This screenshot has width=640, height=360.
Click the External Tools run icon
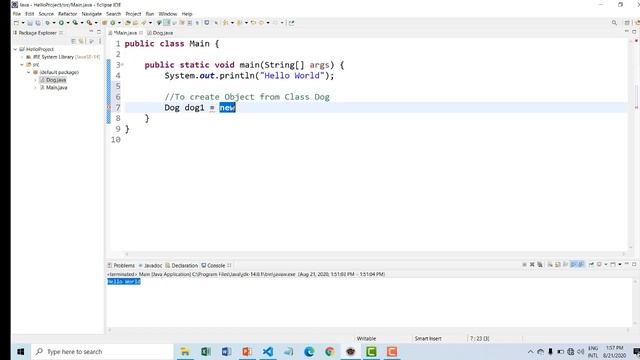pyautogui.click(x=89, y=23)
